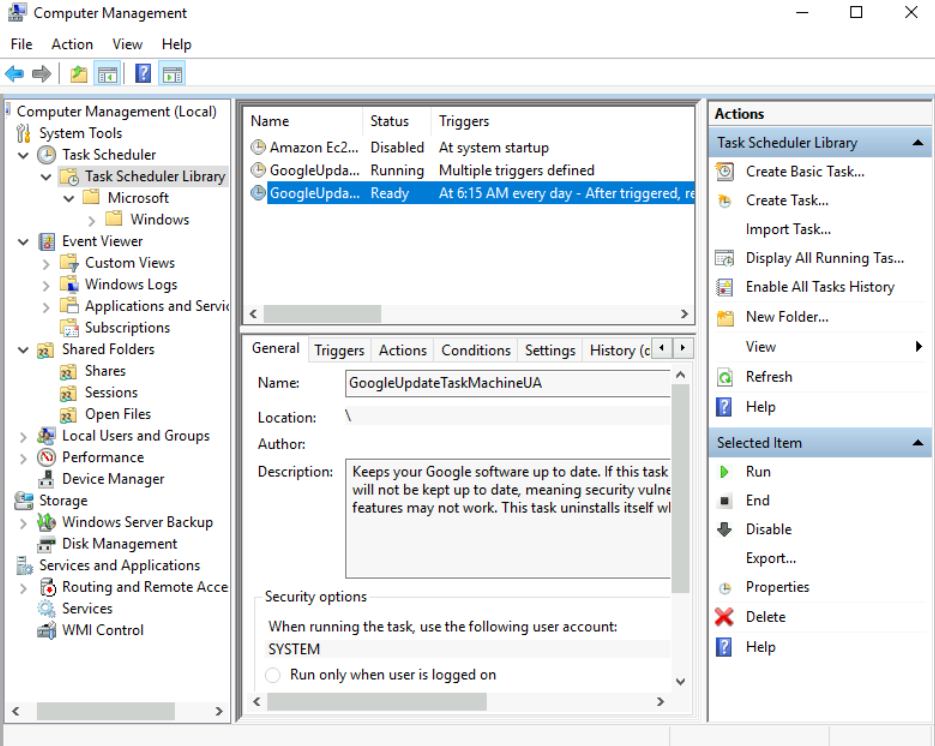Collapse the Selected Item actions section

(x=917, y=443)
